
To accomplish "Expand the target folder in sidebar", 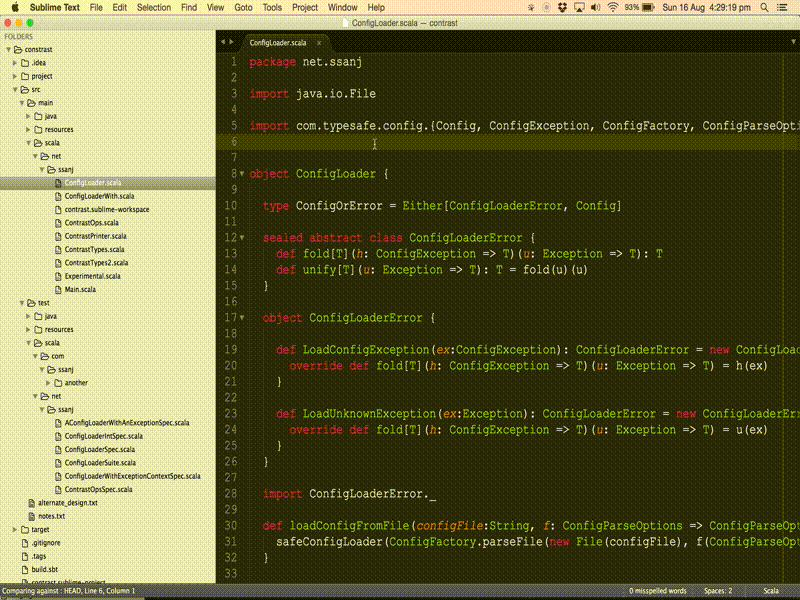I will 15,529.
